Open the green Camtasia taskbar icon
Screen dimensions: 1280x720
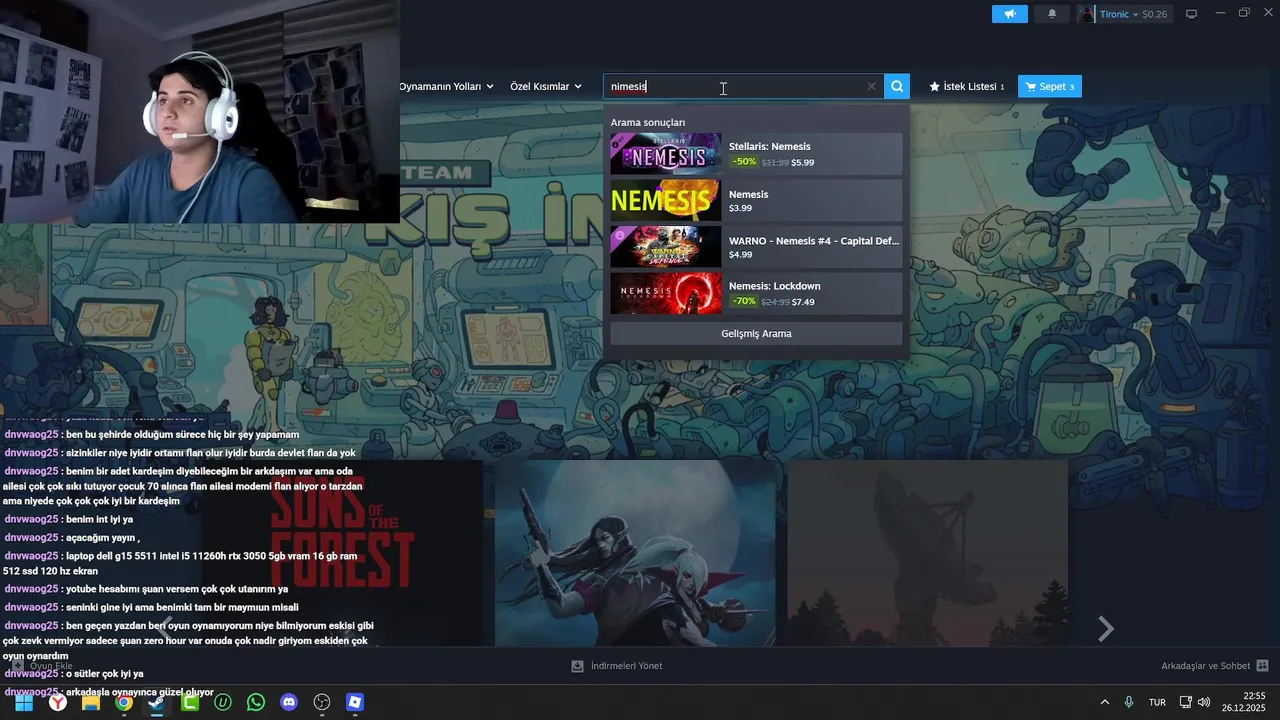(190, 702)
